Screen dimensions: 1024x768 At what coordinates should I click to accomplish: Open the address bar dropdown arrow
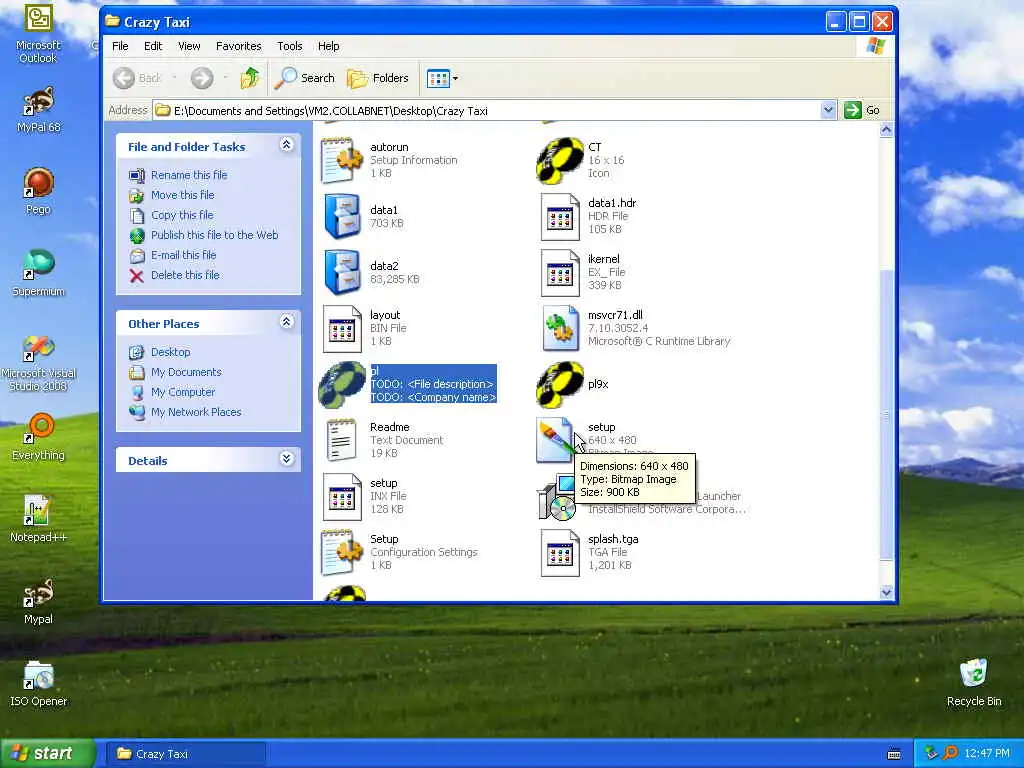tap(828, 110)
